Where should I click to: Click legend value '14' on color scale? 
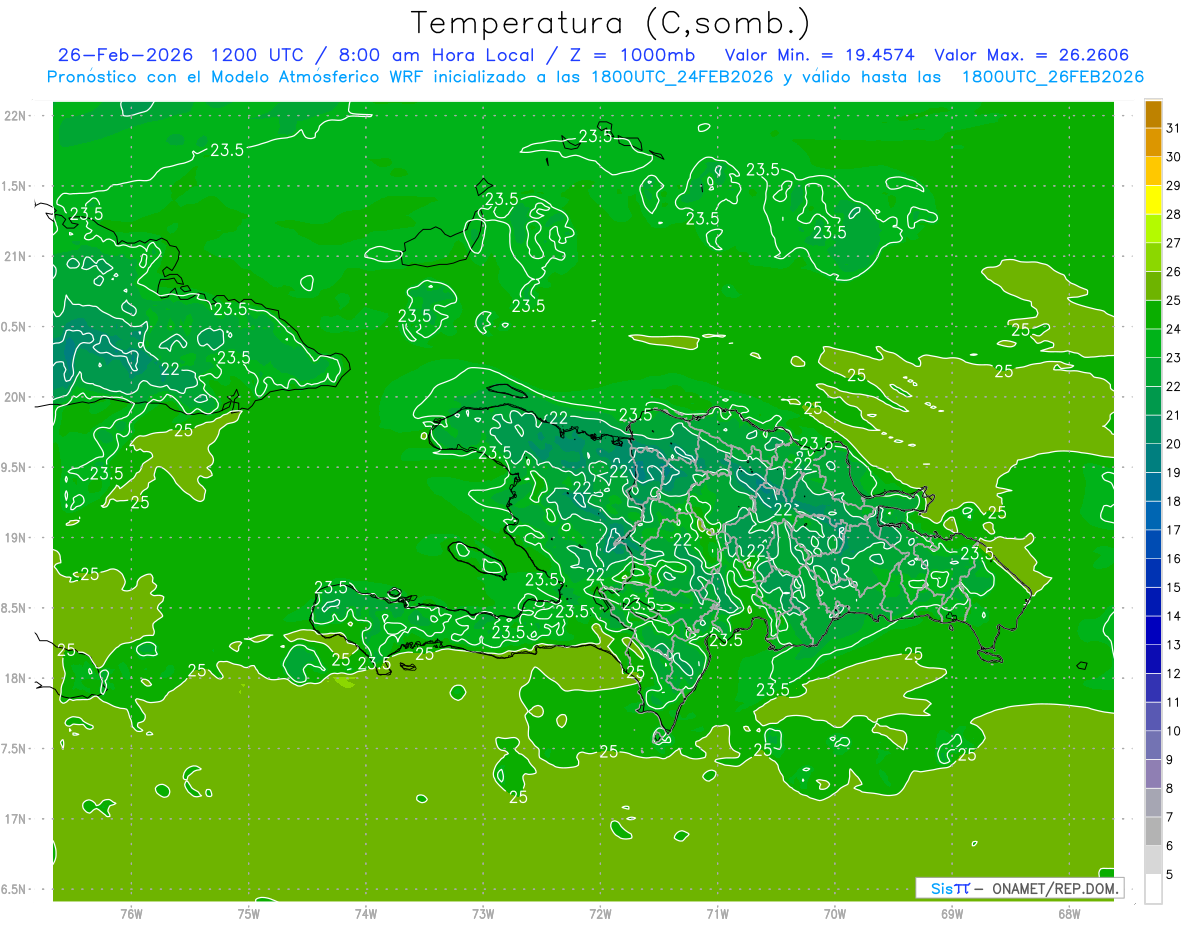[x=1174, y=616]
